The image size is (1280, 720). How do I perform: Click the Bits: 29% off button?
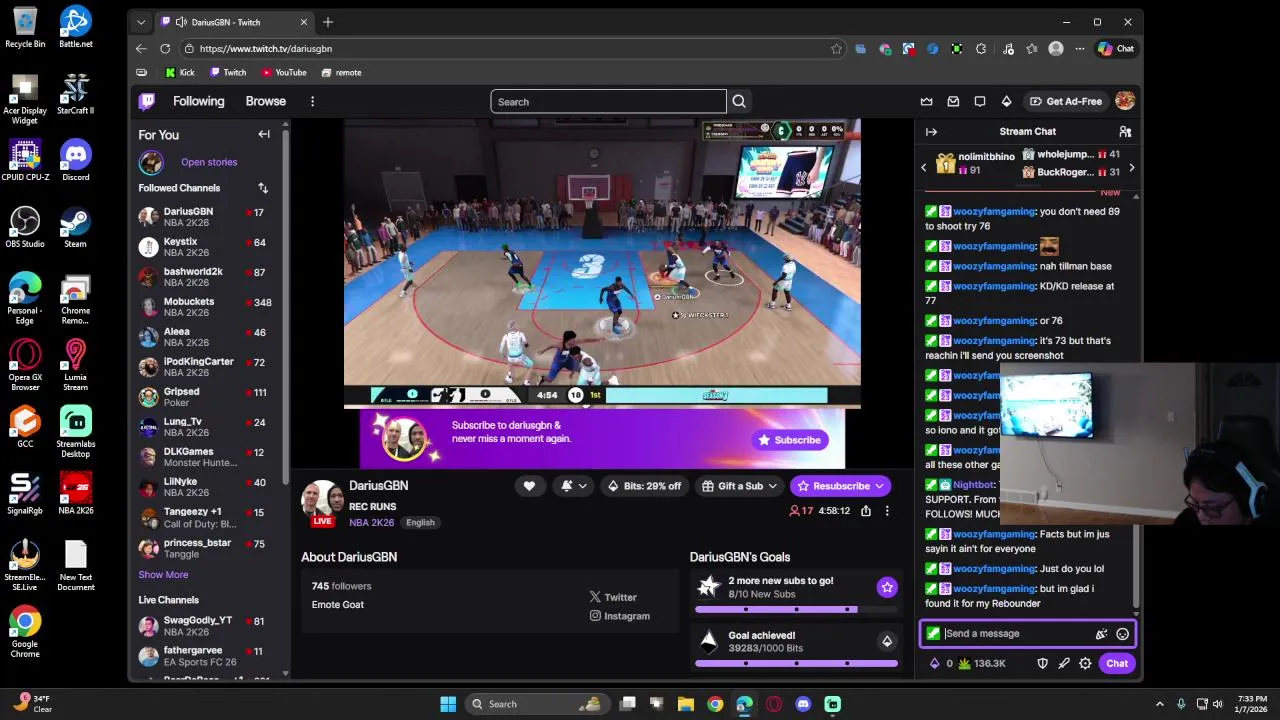coord(644,486)
